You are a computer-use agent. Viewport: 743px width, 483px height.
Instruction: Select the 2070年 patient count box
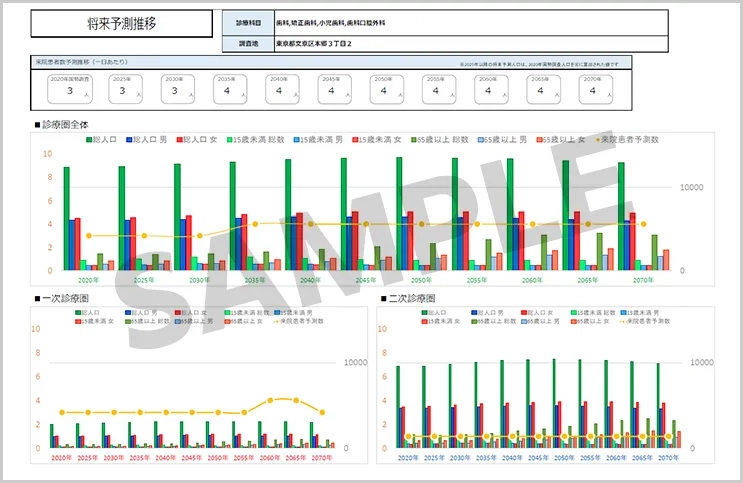click(596, 89)
